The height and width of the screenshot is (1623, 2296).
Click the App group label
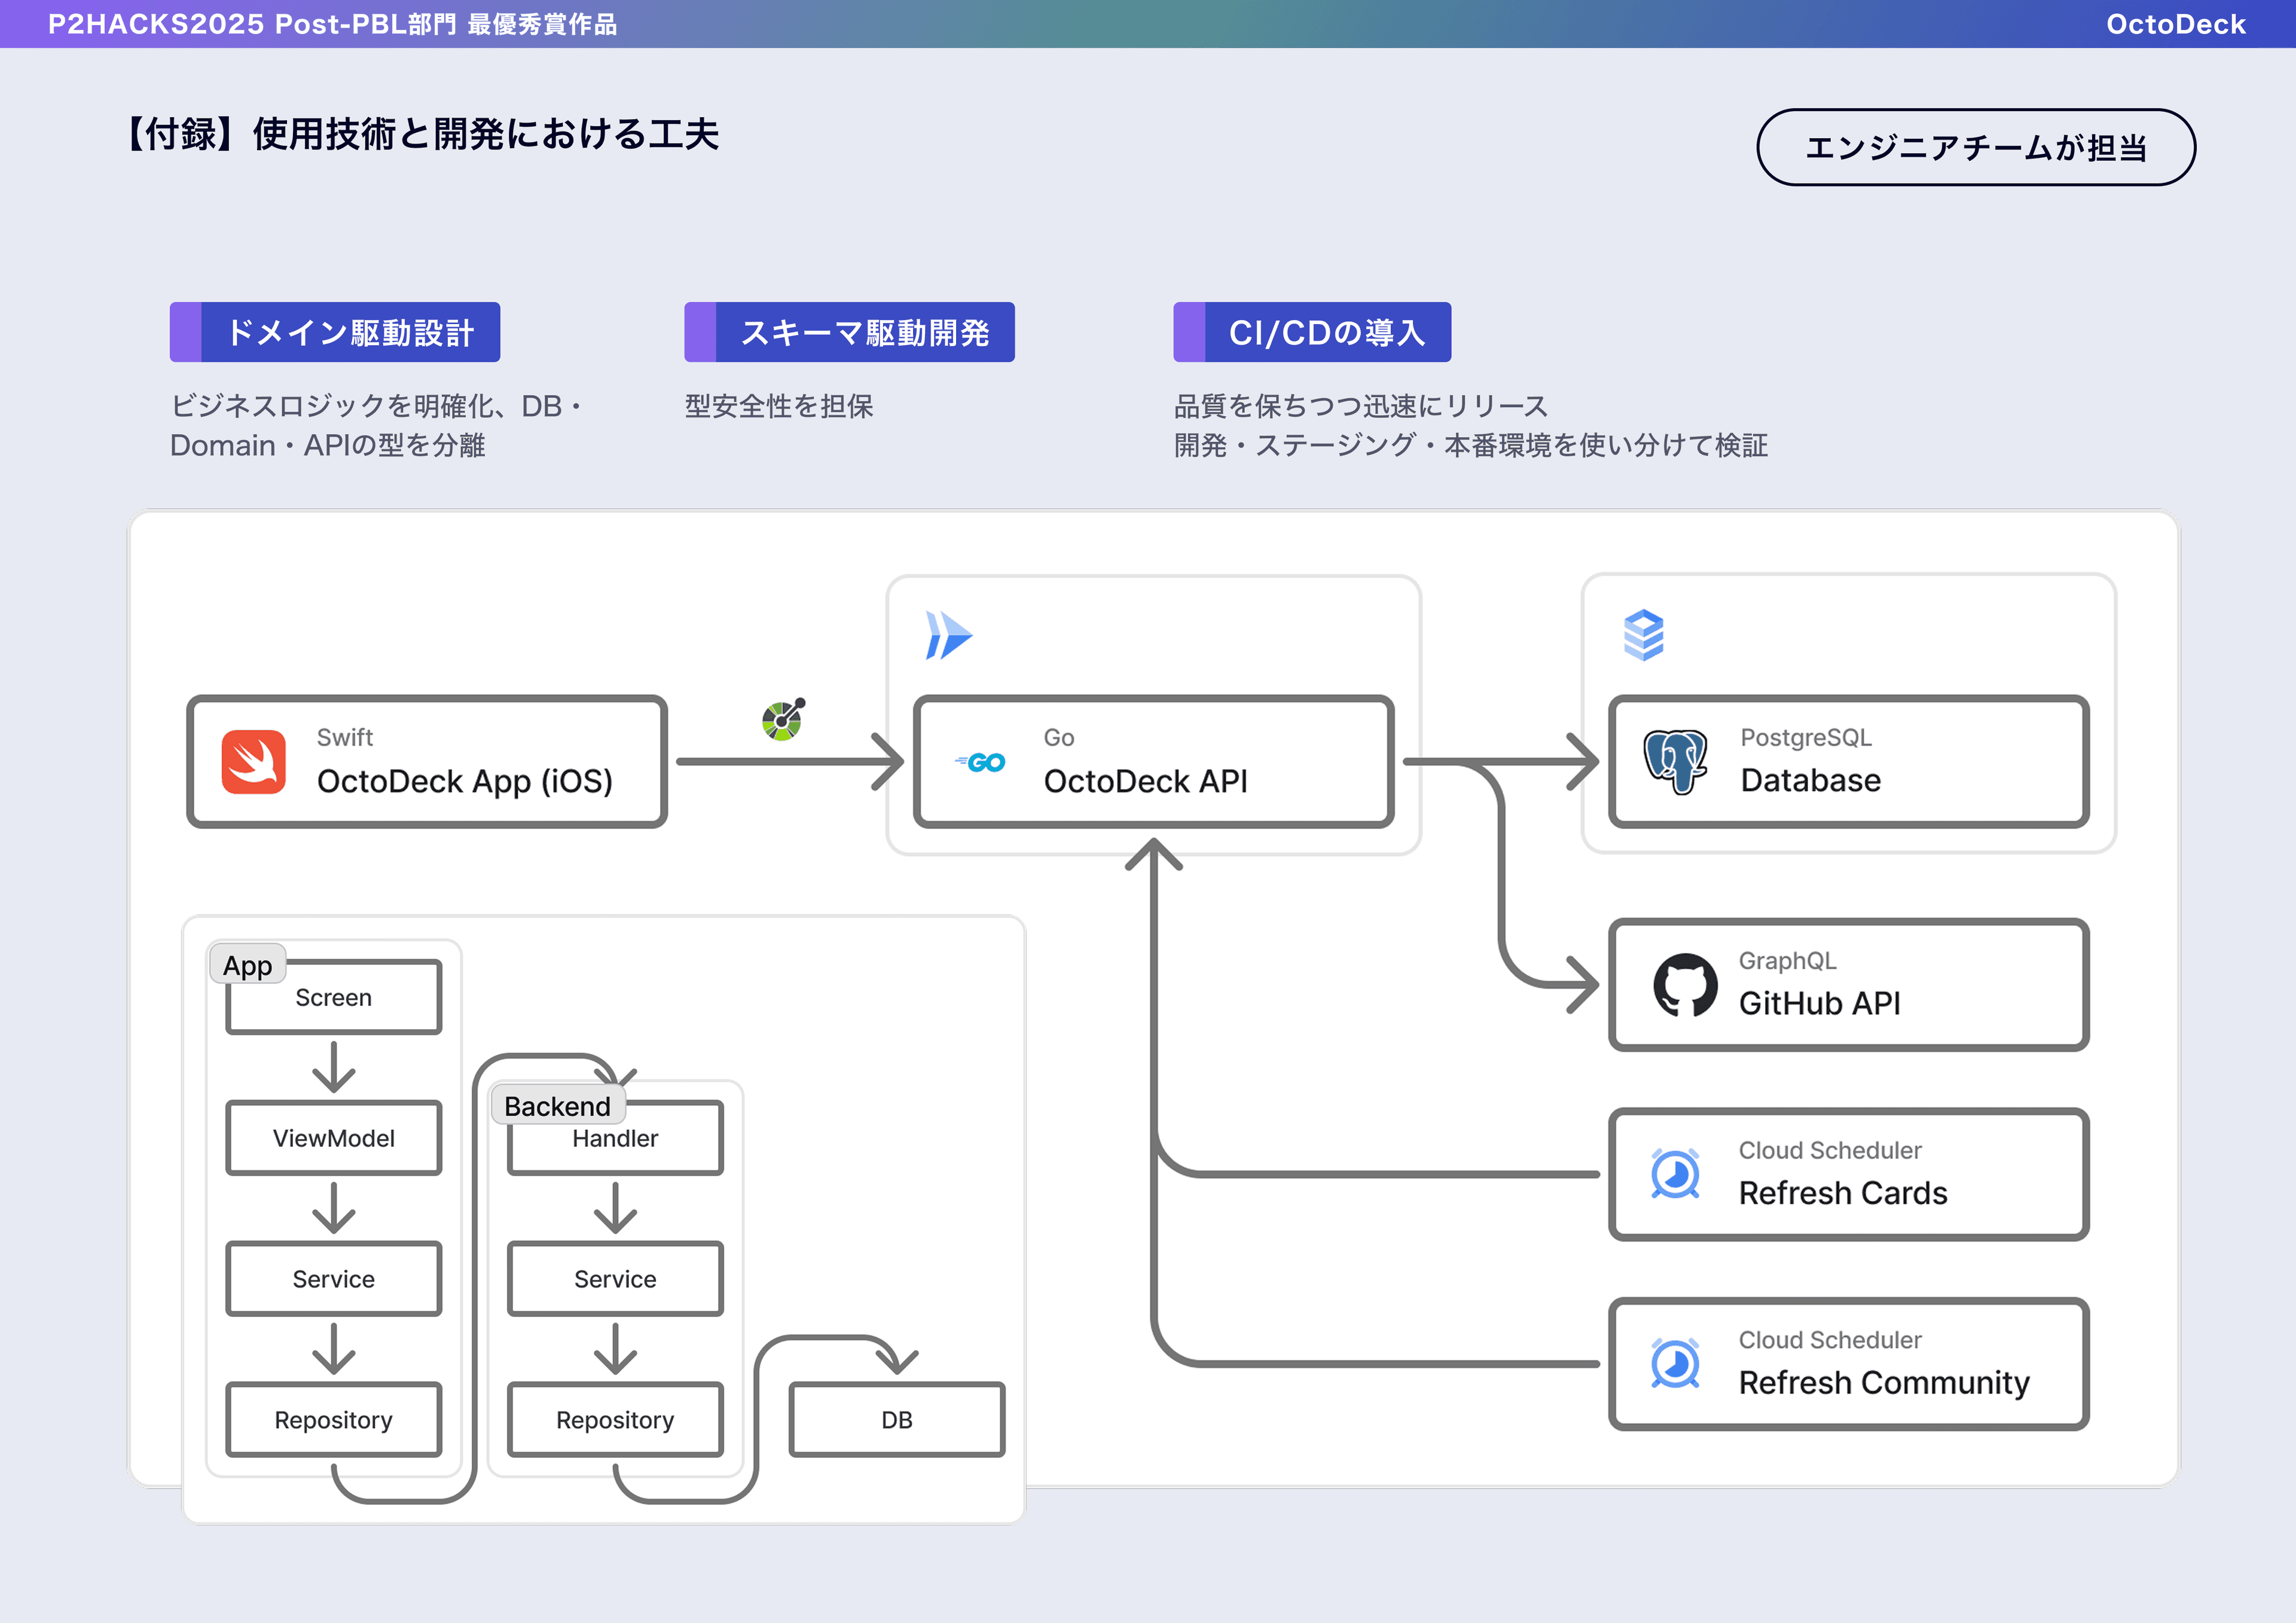coord(248,965)
